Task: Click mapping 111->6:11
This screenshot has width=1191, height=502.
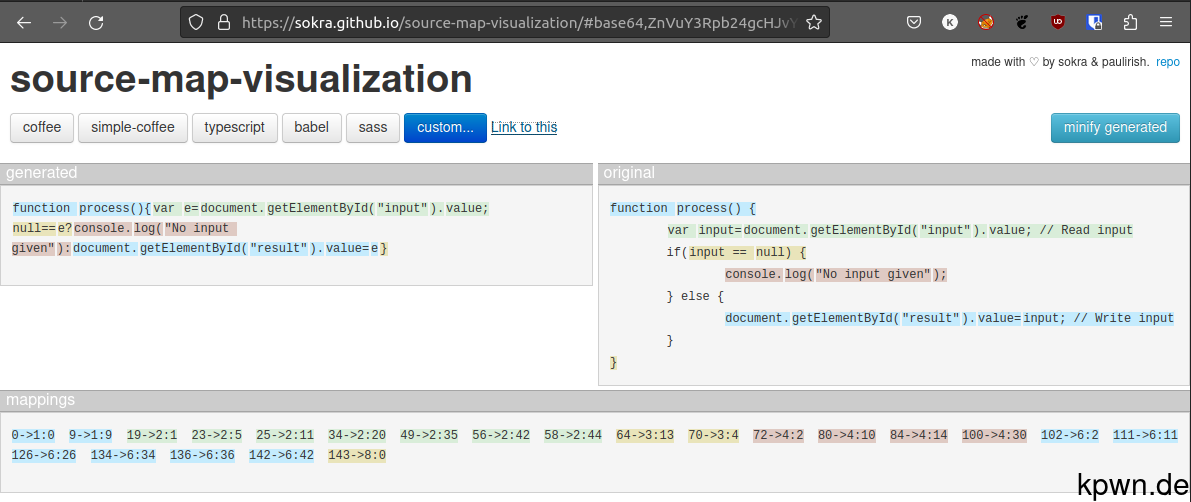Action: point(1145,435)
